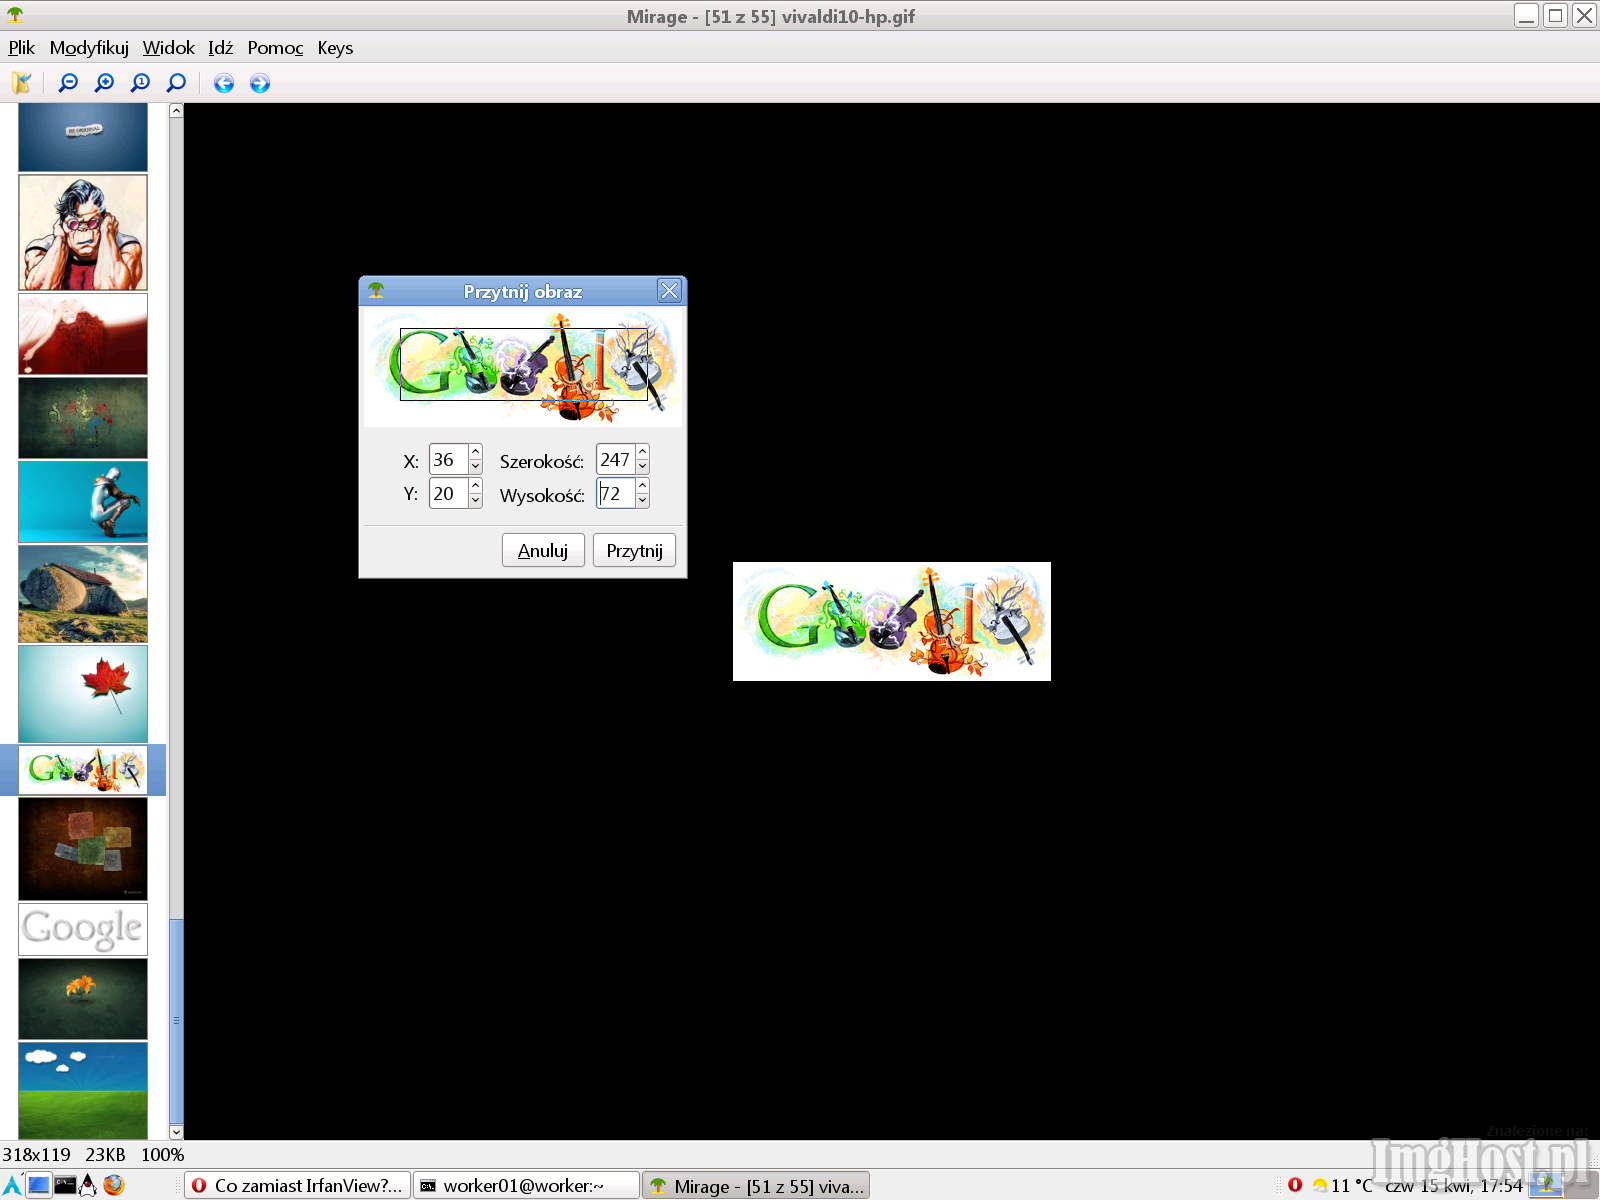The image size is (1600, 1200).
Task: Click into the Y value field
Action: (x=449, y=493)
